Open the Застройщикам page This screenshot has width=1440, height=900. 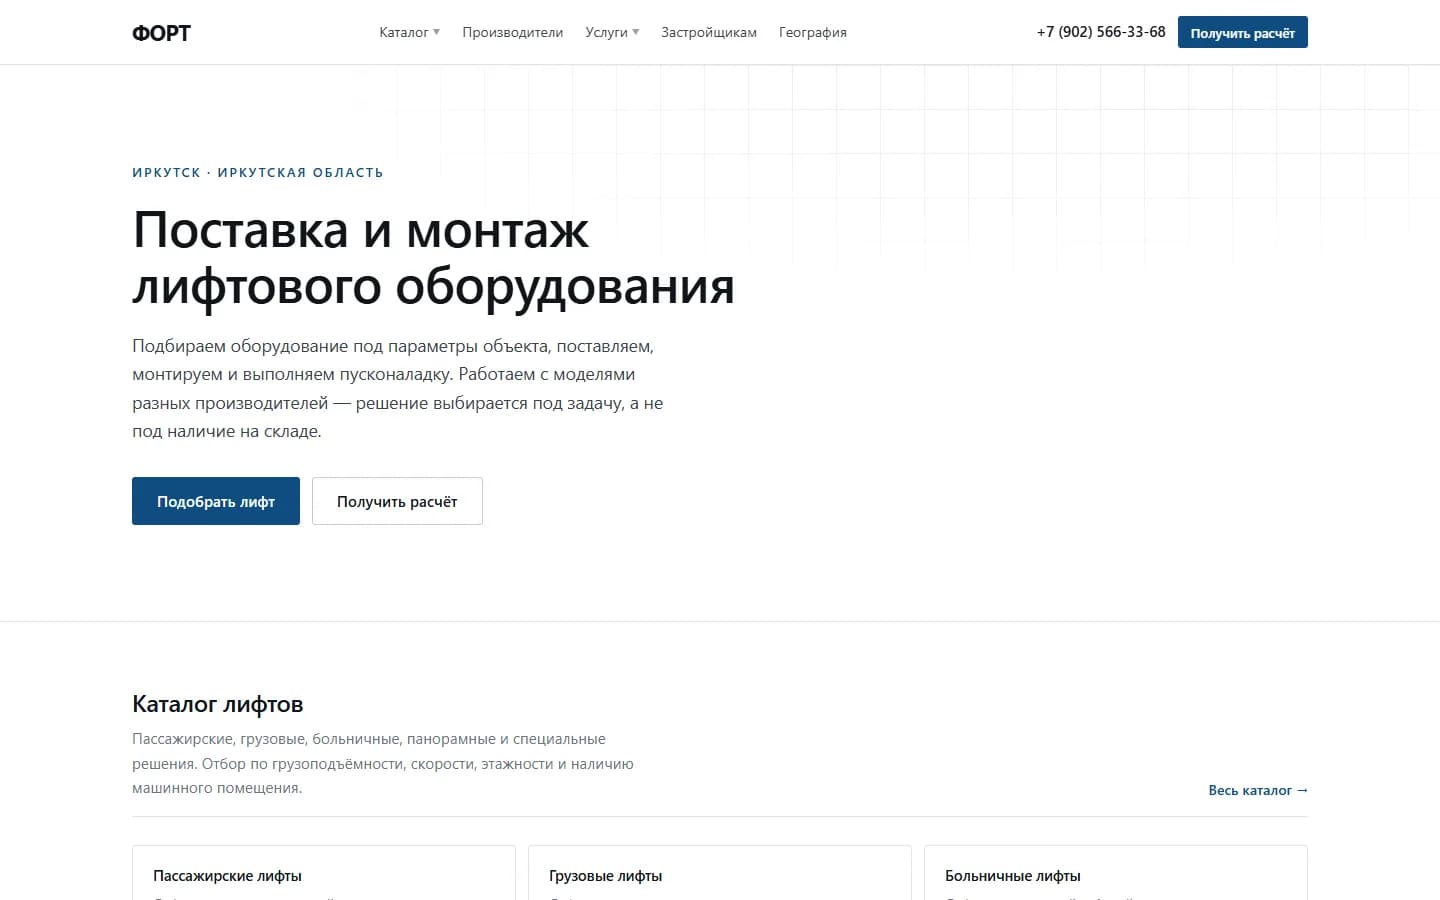click(x=709, y=32)
